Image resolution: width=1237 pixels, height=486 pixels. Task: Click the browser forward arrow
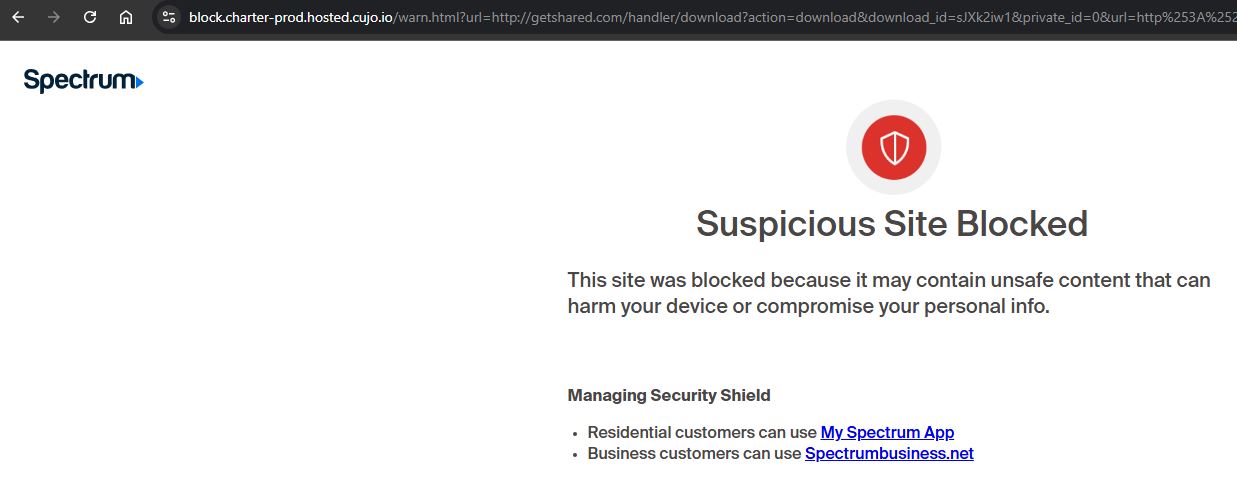(x=54, y=17)
